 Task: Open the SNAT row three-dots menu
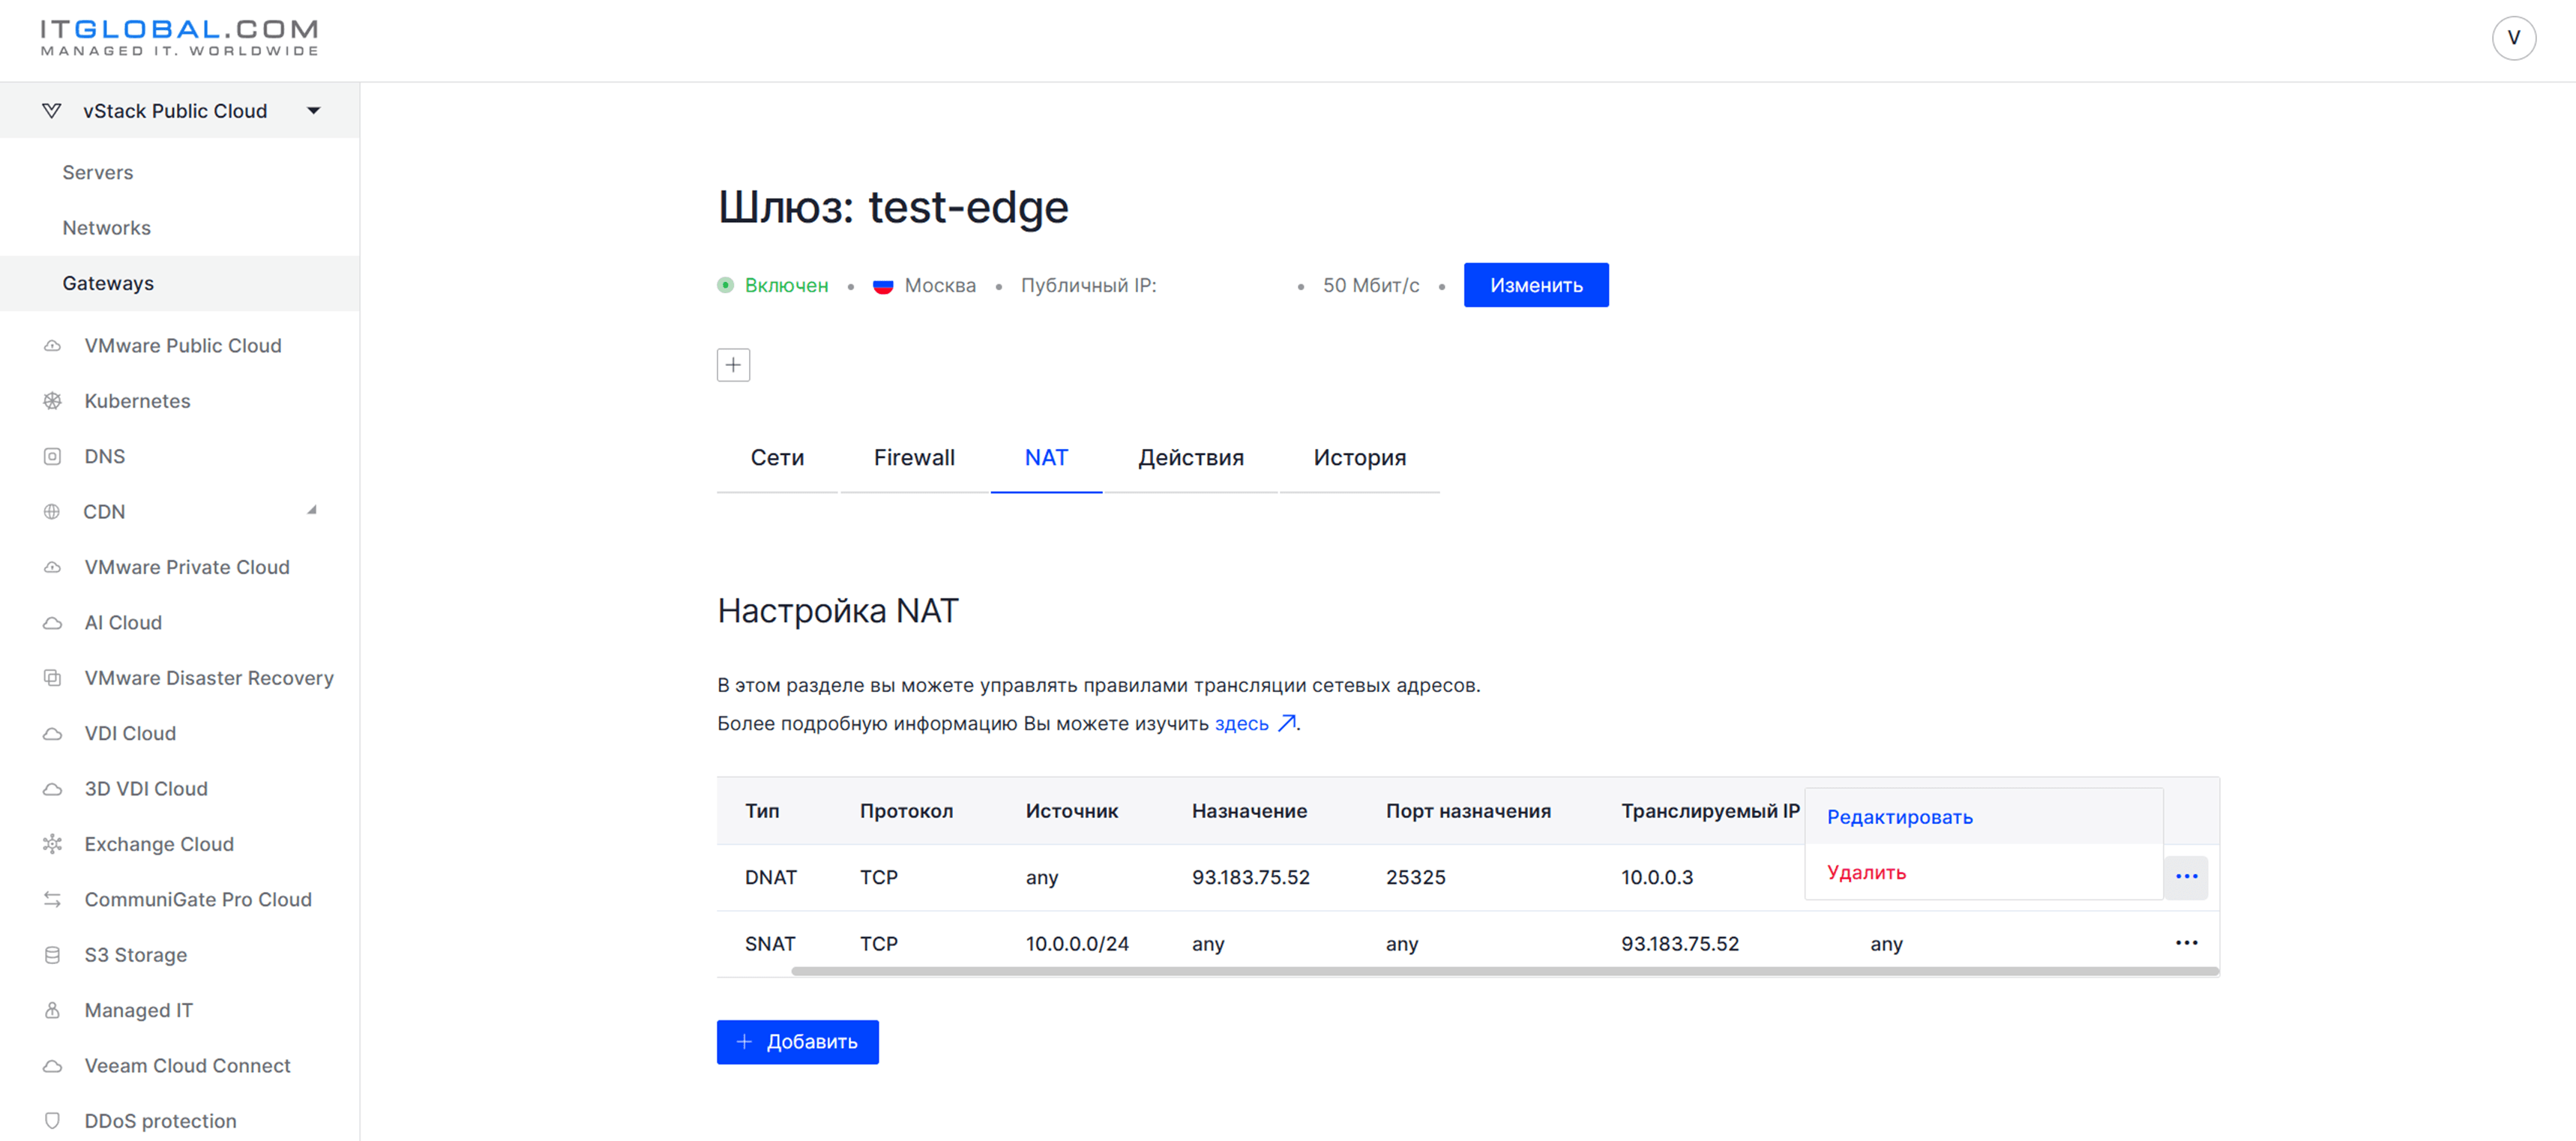2186,943
